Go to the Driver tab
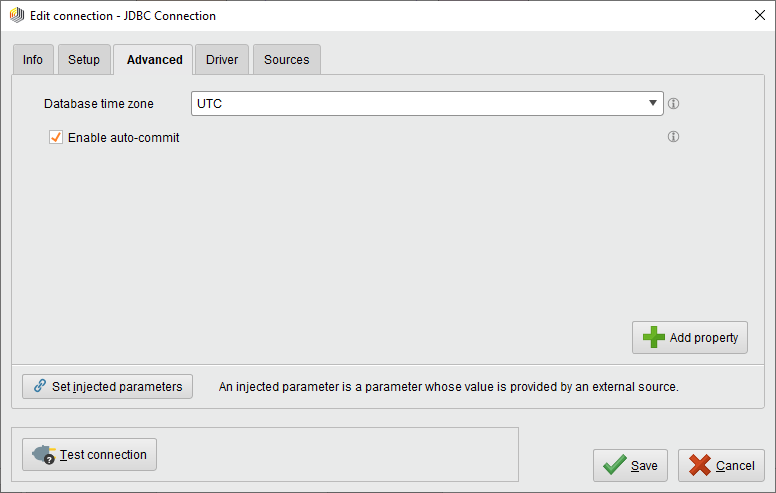 point(222,60)
